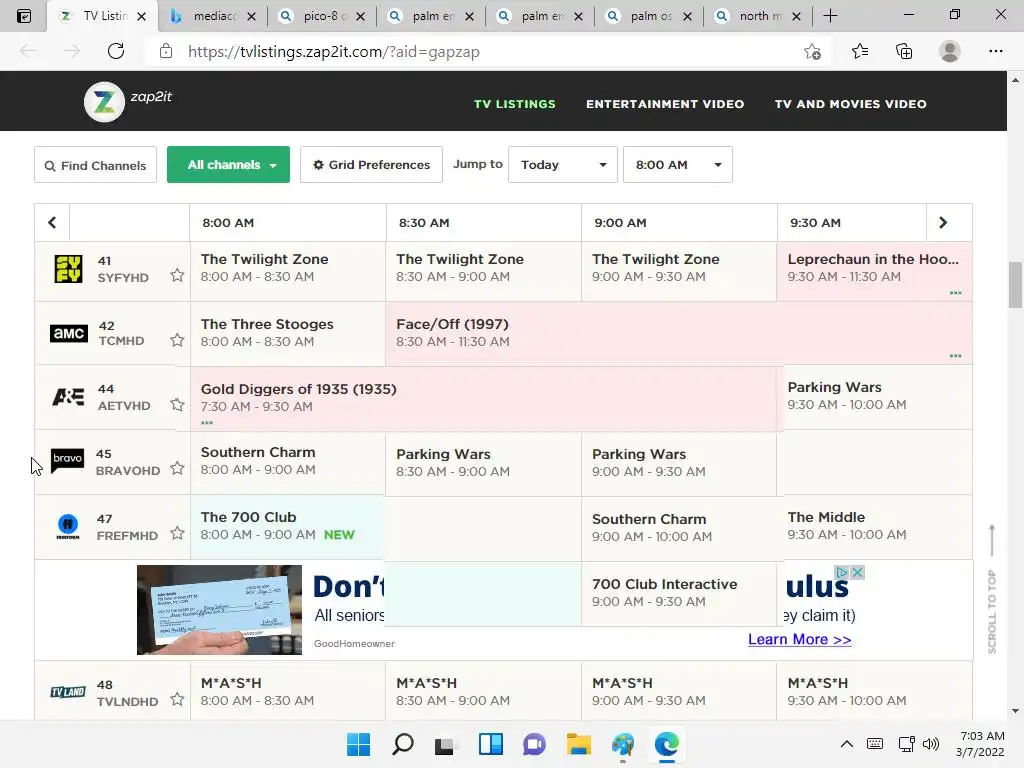Image resolution: width=1024 pixels, height=768 pixels.
Task: Open the volume tray icon
Action: coord(931,744)
